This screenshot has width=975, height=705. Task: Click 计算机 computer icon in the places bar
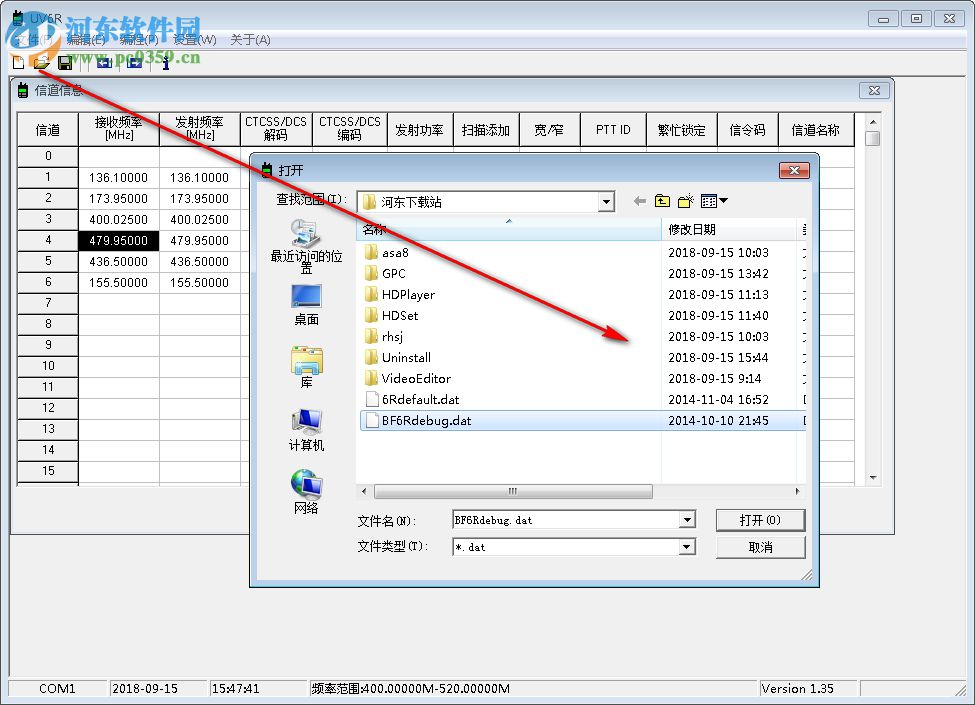(306, 430)
